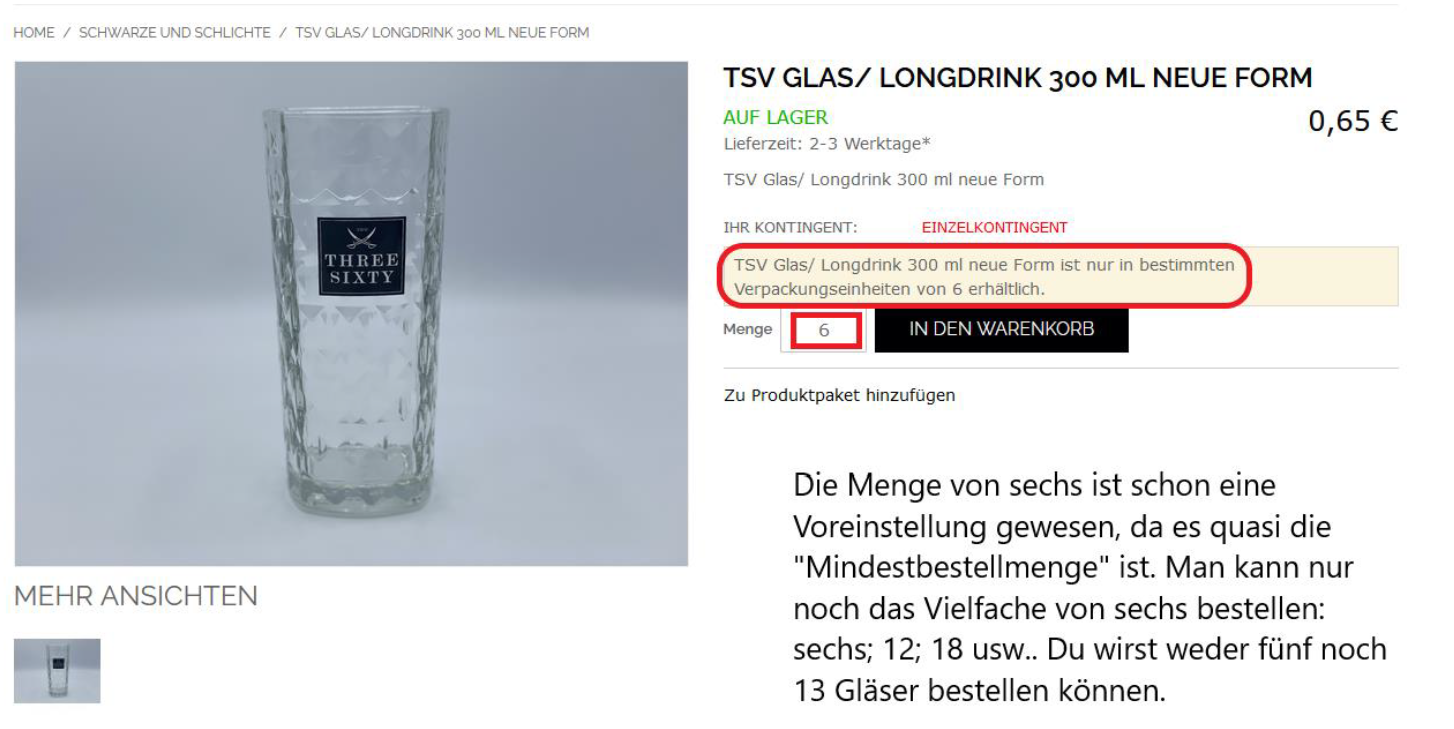Open the SCHWARZE UND SCHLICHTE breadcrumb category
The image size is (1454, 729).
tap(175, 33)
